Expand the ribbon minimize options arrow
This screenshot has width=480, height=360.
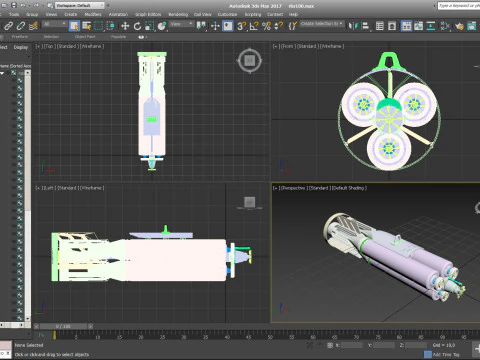146,37
